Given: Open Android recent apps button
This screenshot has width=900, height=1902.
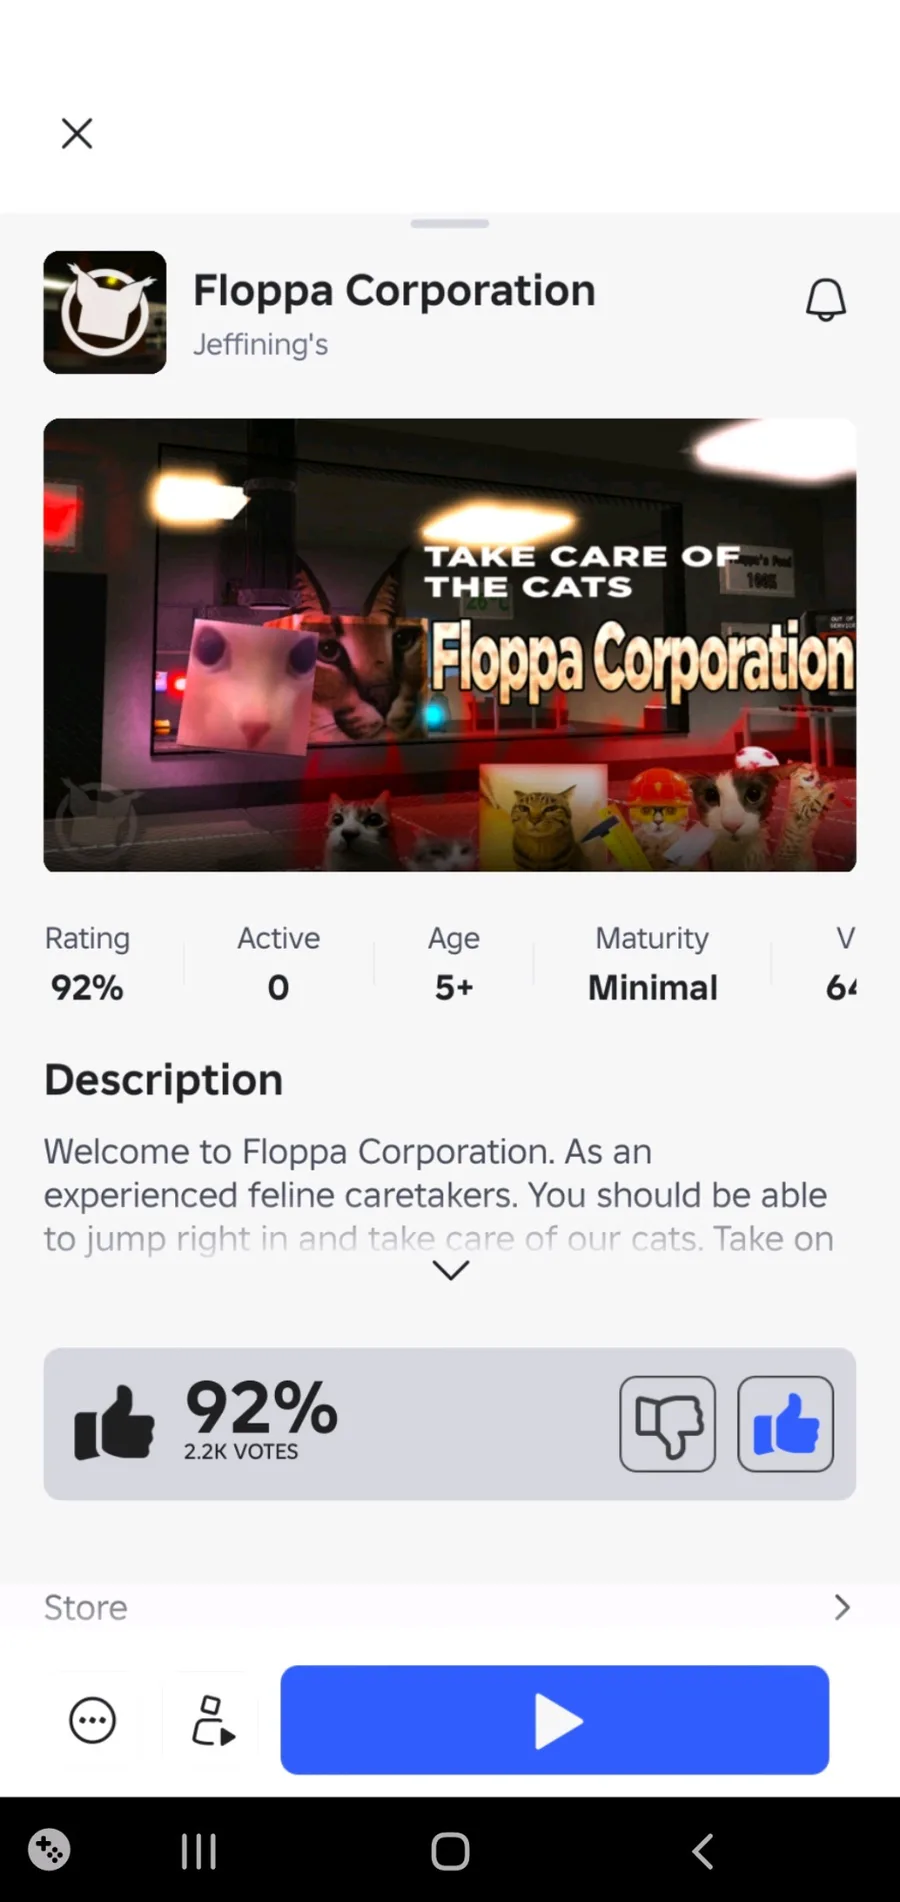Looking at the screenshot, I should (x=199, y=1851).
